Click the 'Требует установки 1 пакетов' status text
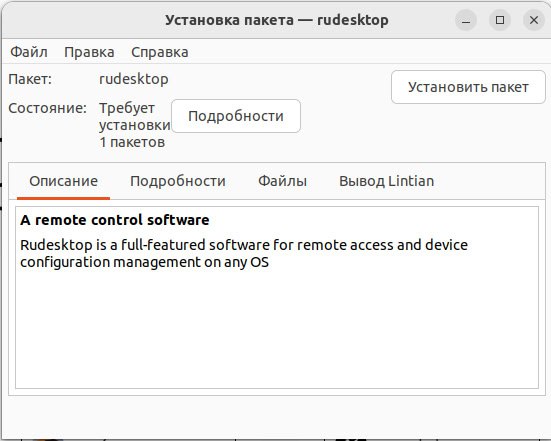This screenshot has height=441, width=551. click(x=135, y=125)
